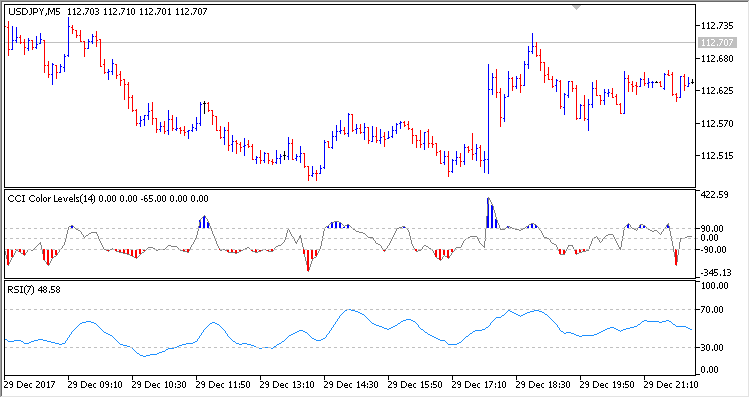Click the 100.00 RSI scale label
The height and width of the screenshot is (398, 750).
[714, 286]
